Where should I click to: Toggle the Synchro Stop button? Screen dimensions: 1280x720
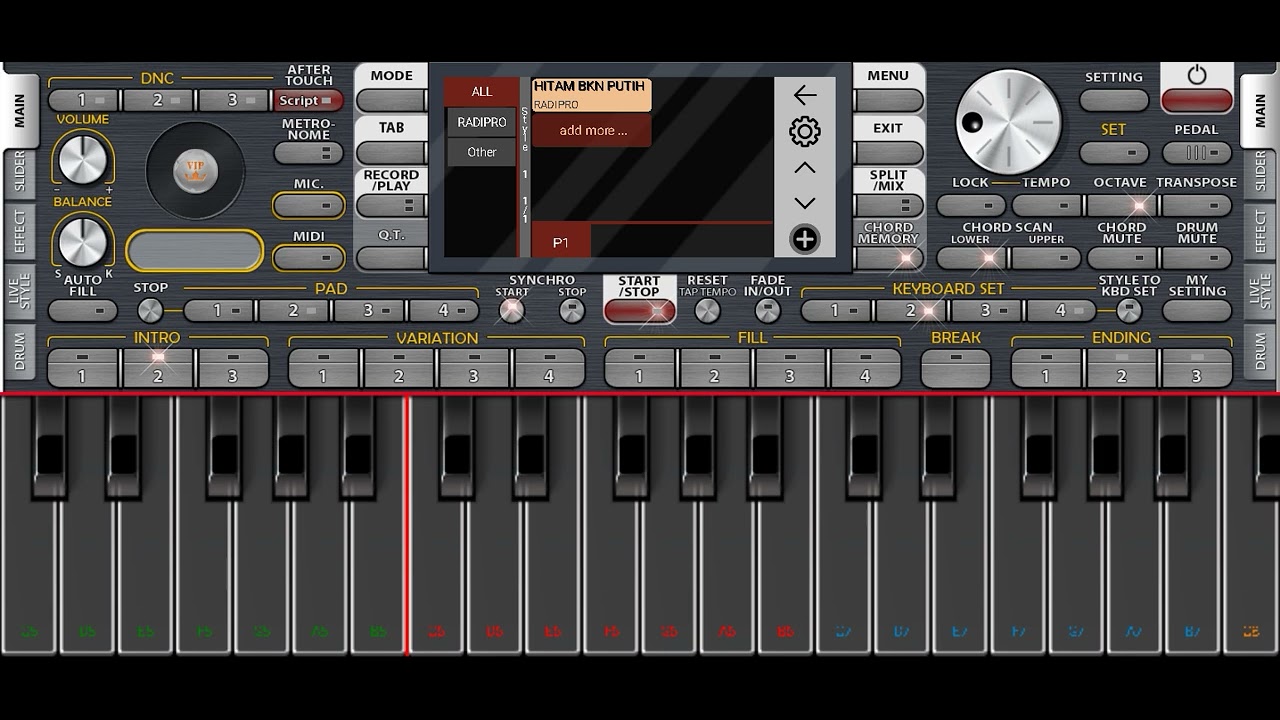572,310
